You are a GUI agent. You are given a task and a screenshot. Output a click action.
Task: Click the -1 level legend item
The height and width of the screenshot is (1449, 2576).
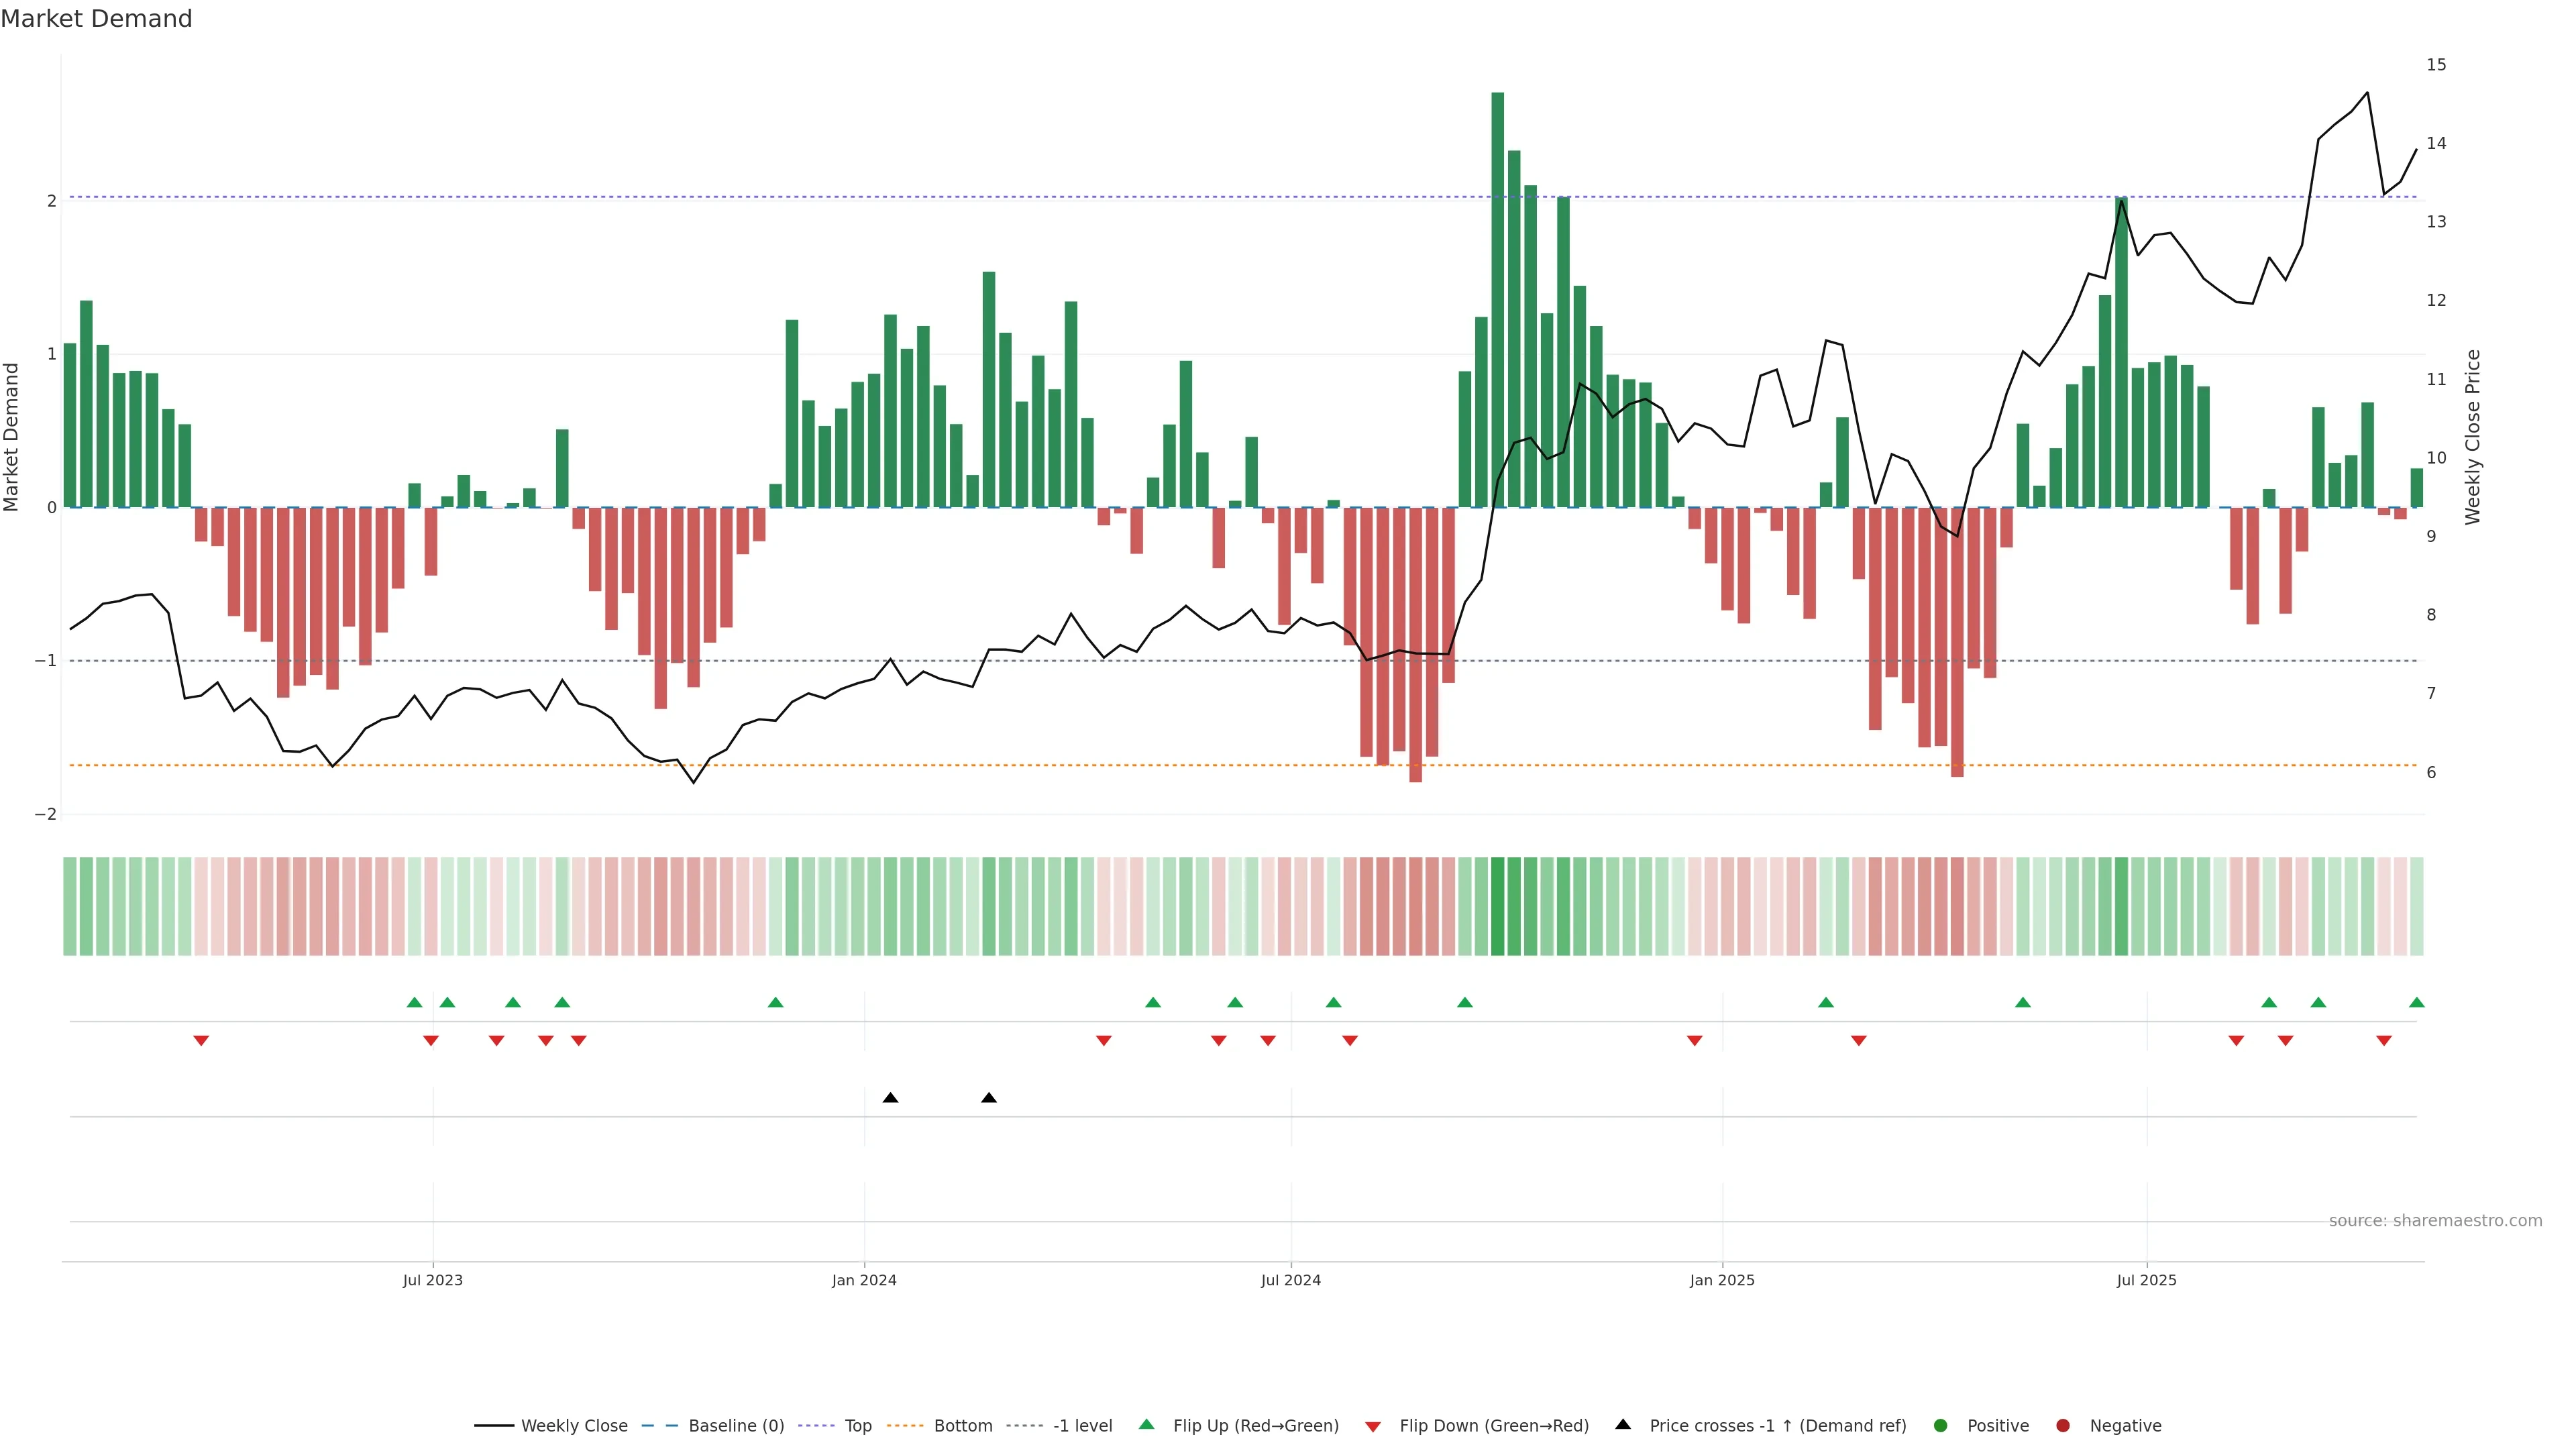tap(1082, 1426)
